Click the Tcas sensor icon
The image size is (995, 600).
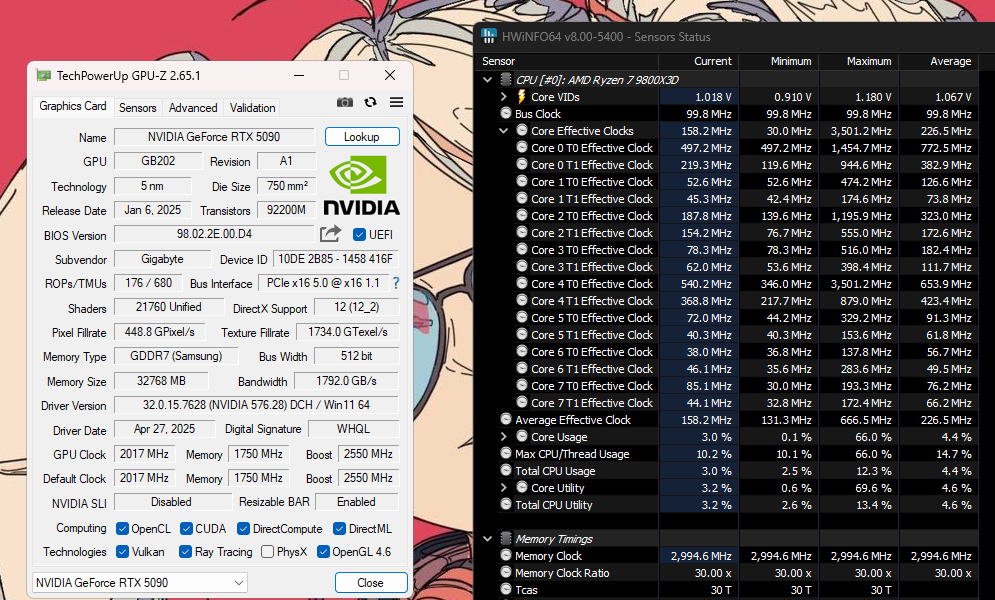(506, 589)
